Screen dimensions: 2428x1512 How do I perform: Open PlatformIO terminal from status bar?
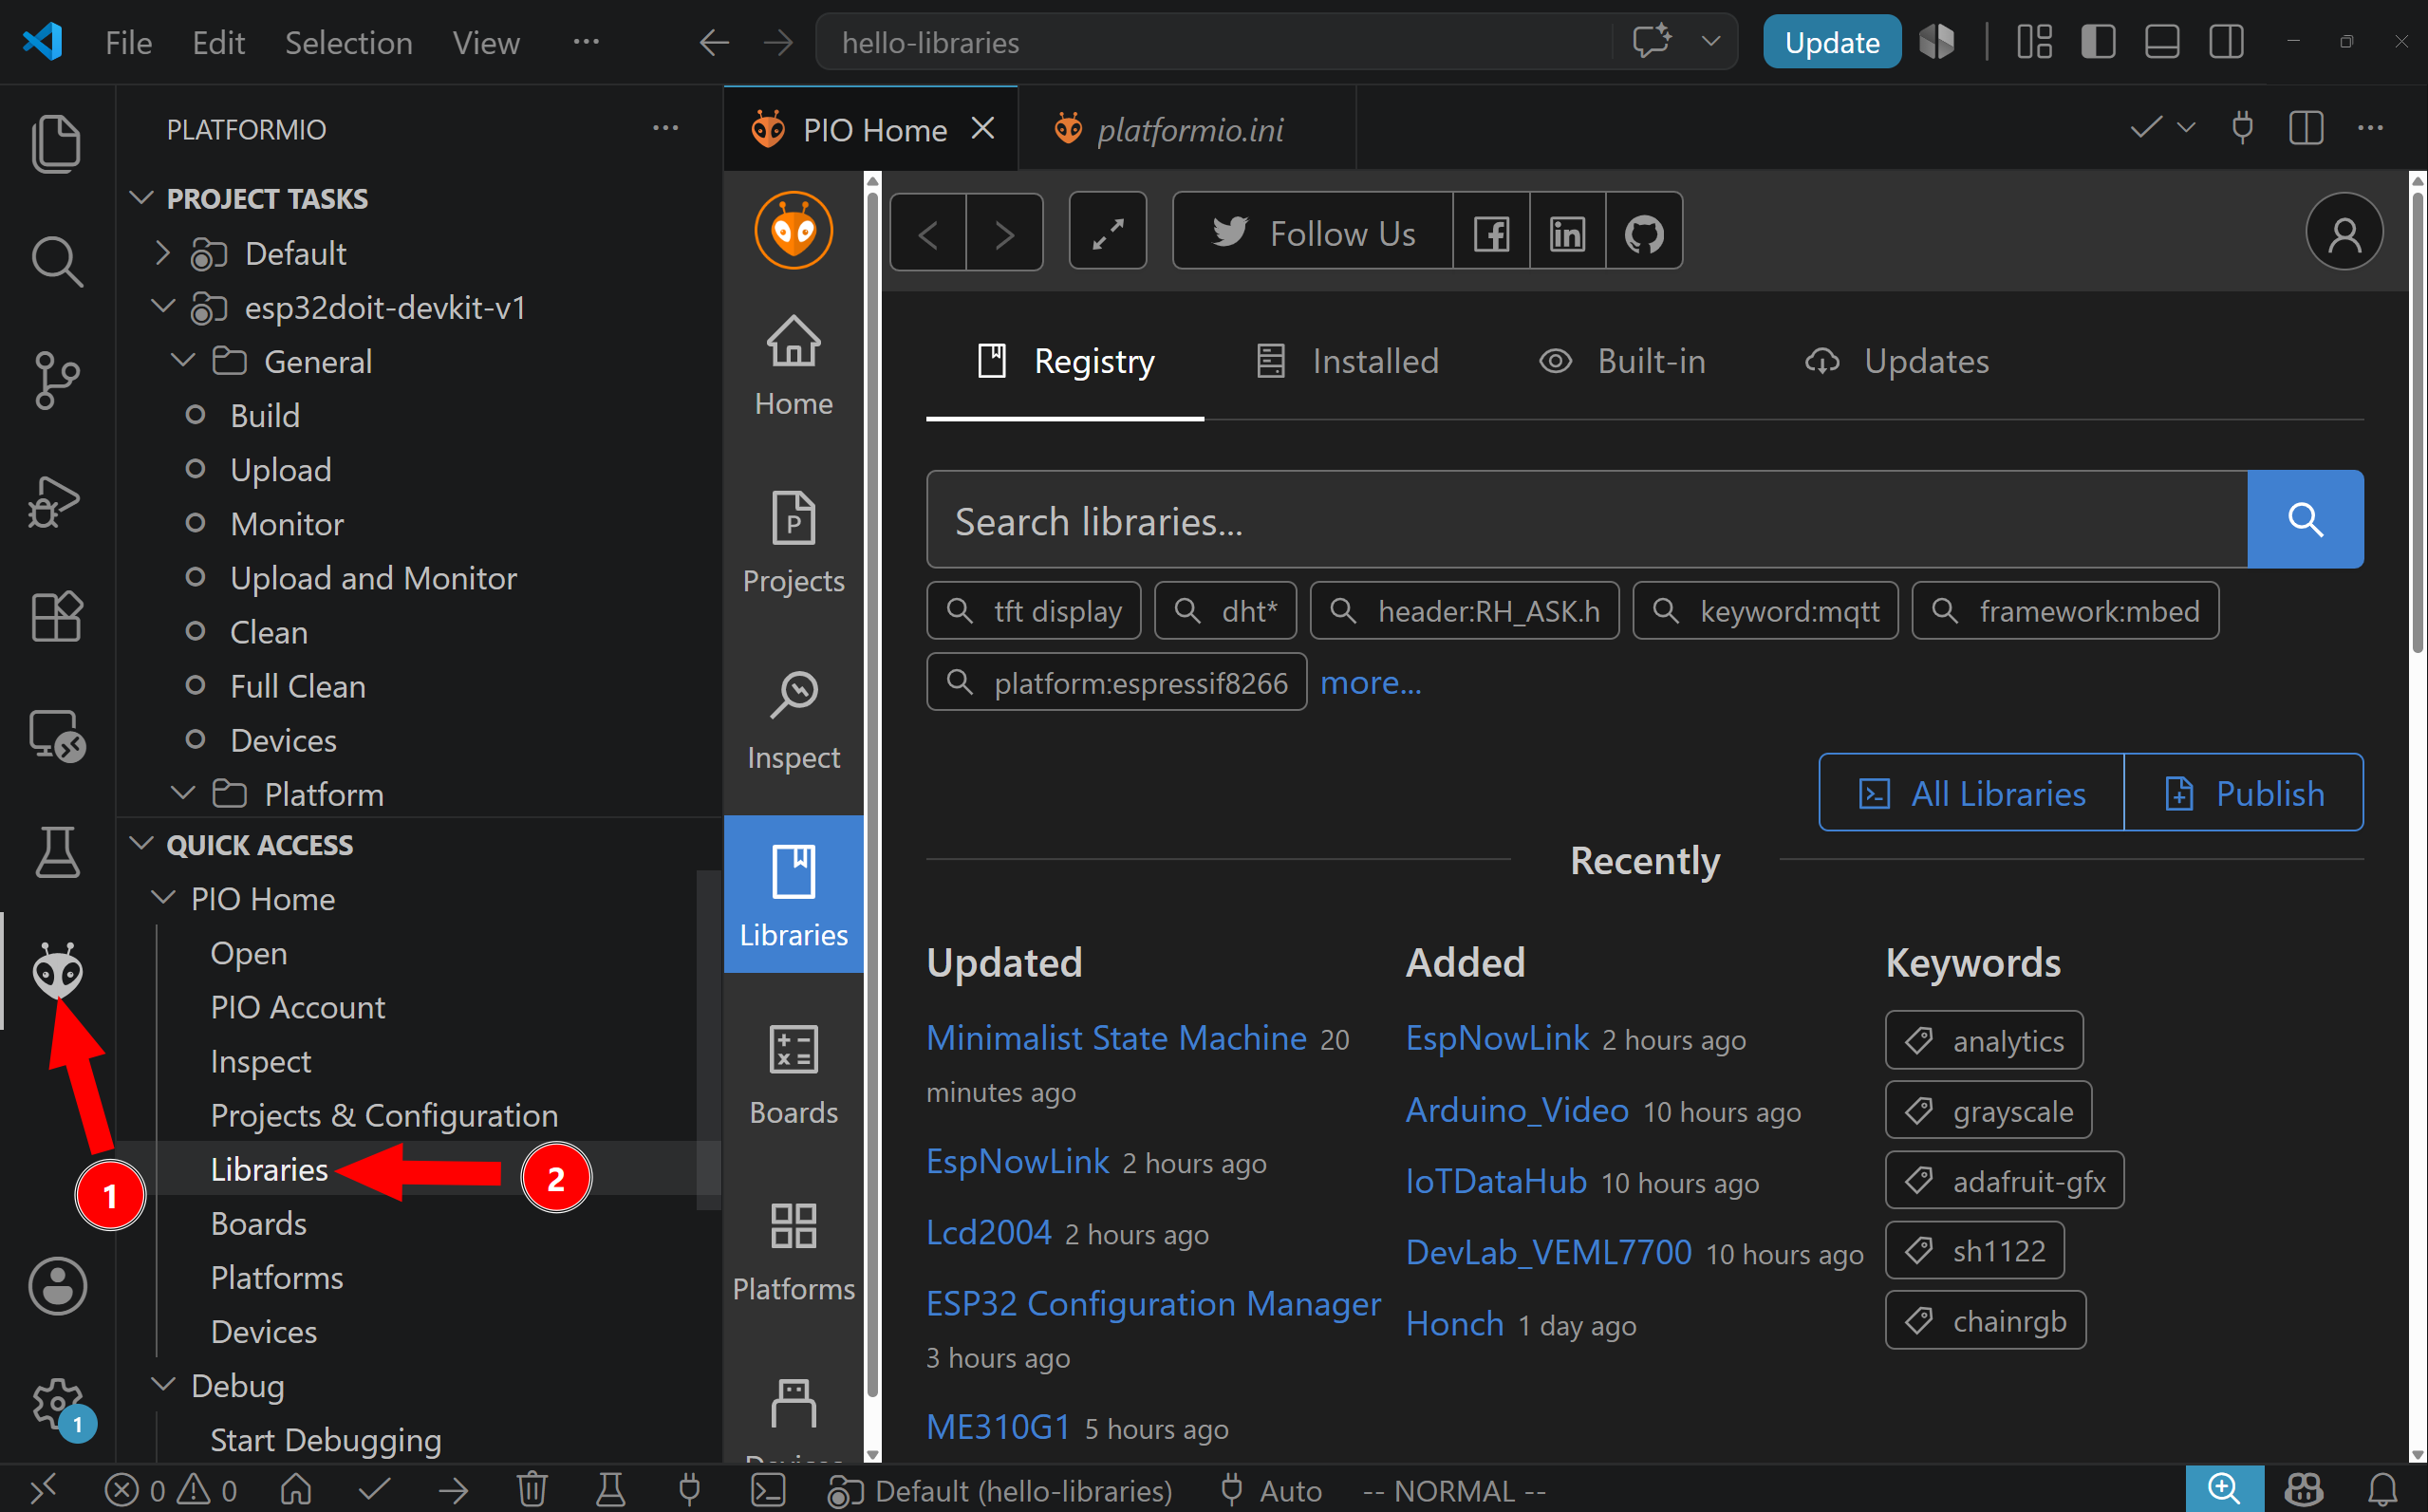(x=768, y=1490)
